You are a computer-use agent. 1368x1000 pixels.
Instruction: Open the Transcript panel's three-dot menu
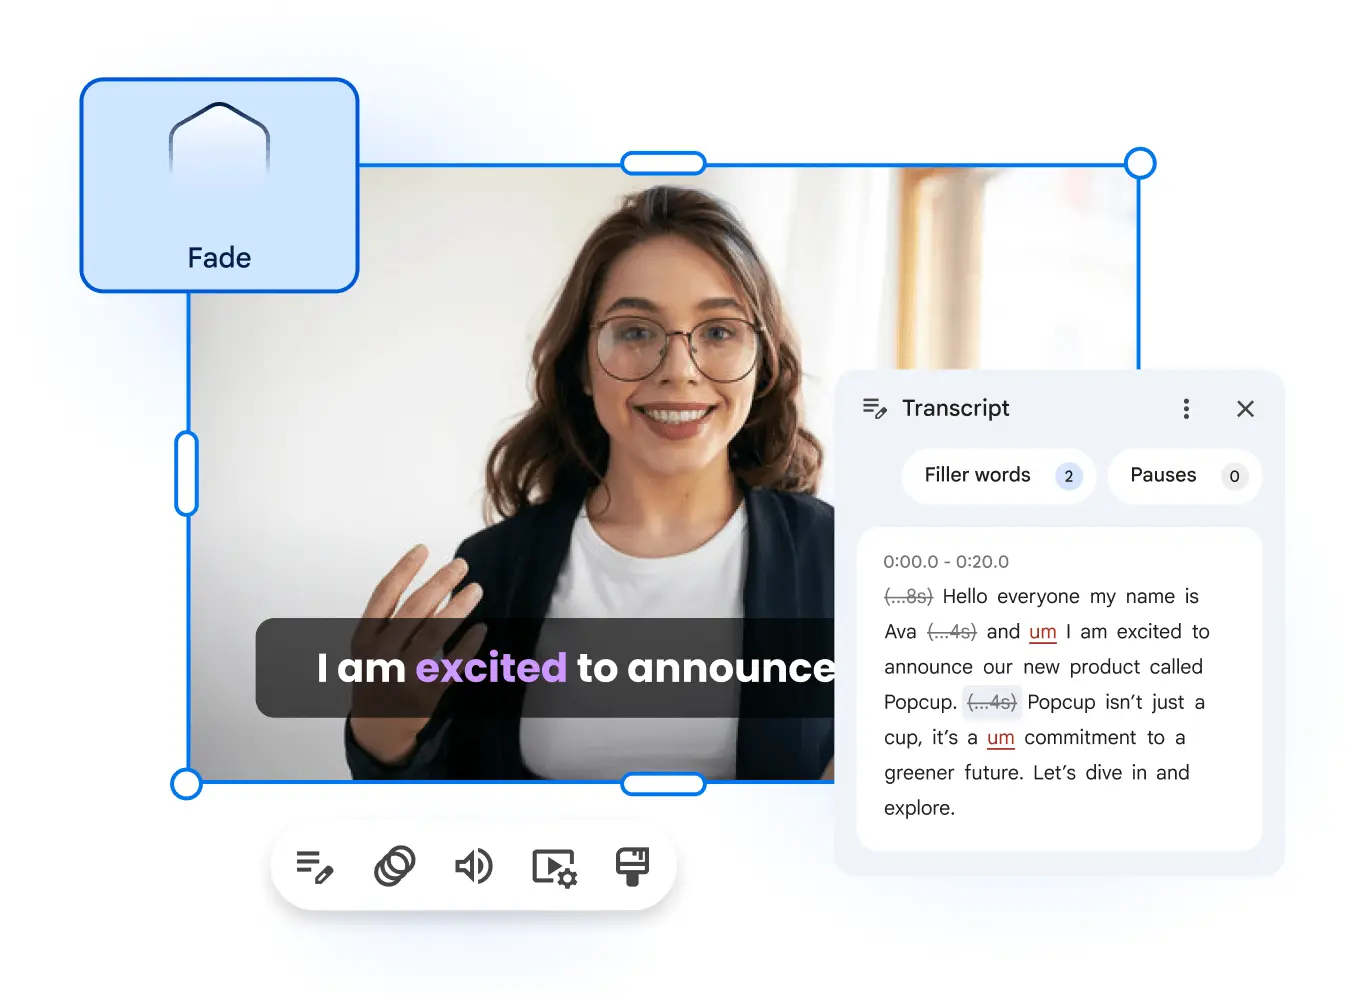(x=1186, y=408)
